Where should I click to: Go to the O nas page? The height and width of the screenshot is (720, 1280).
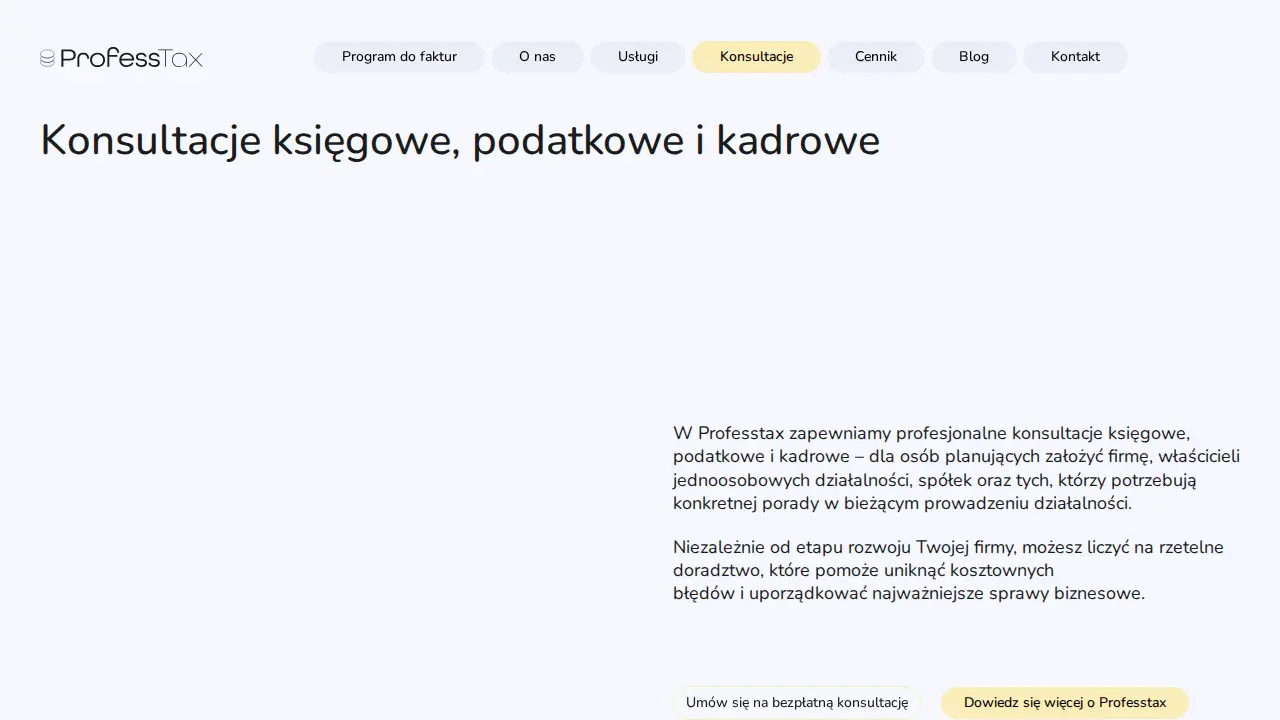click(x=537, y=57)
